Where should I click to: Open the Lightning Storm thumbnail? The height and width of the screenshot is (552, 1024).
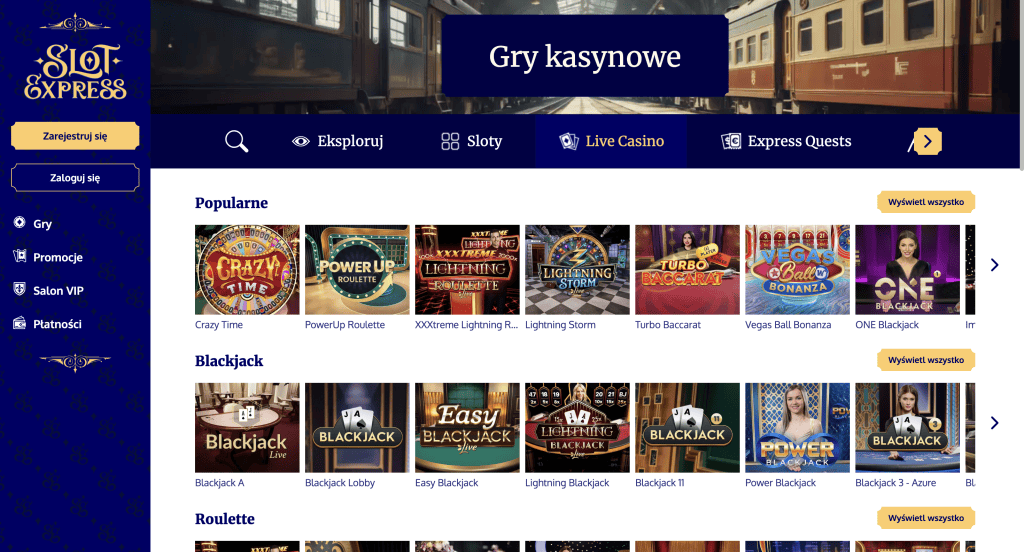577,270
